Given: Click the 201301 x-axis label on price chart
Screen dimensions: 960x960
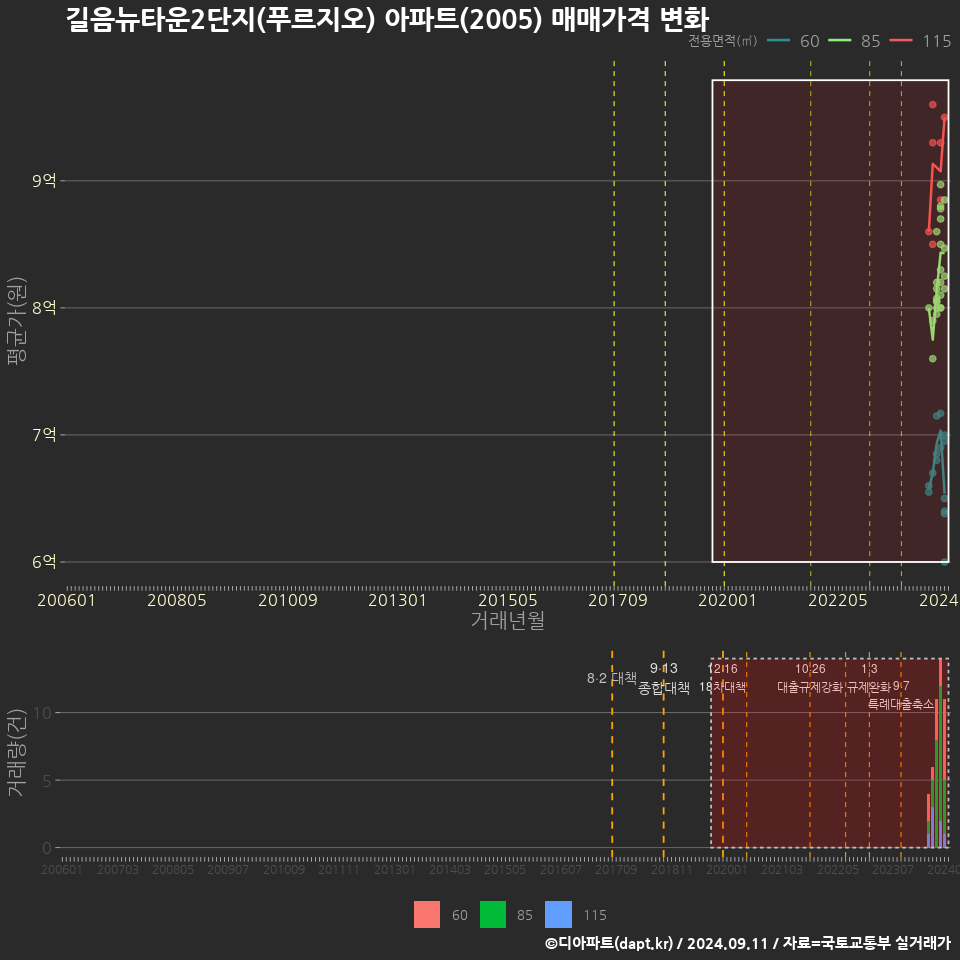Looking at the screenshot, I should [397, 600].
